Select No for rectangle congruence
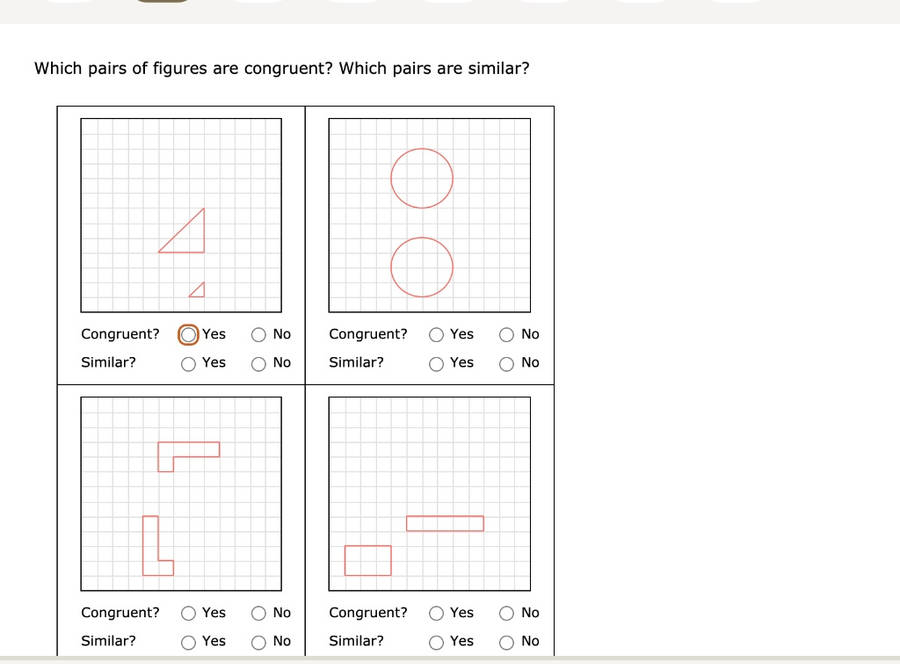This screenshot has width=900, height=664. tap(506, 612)
